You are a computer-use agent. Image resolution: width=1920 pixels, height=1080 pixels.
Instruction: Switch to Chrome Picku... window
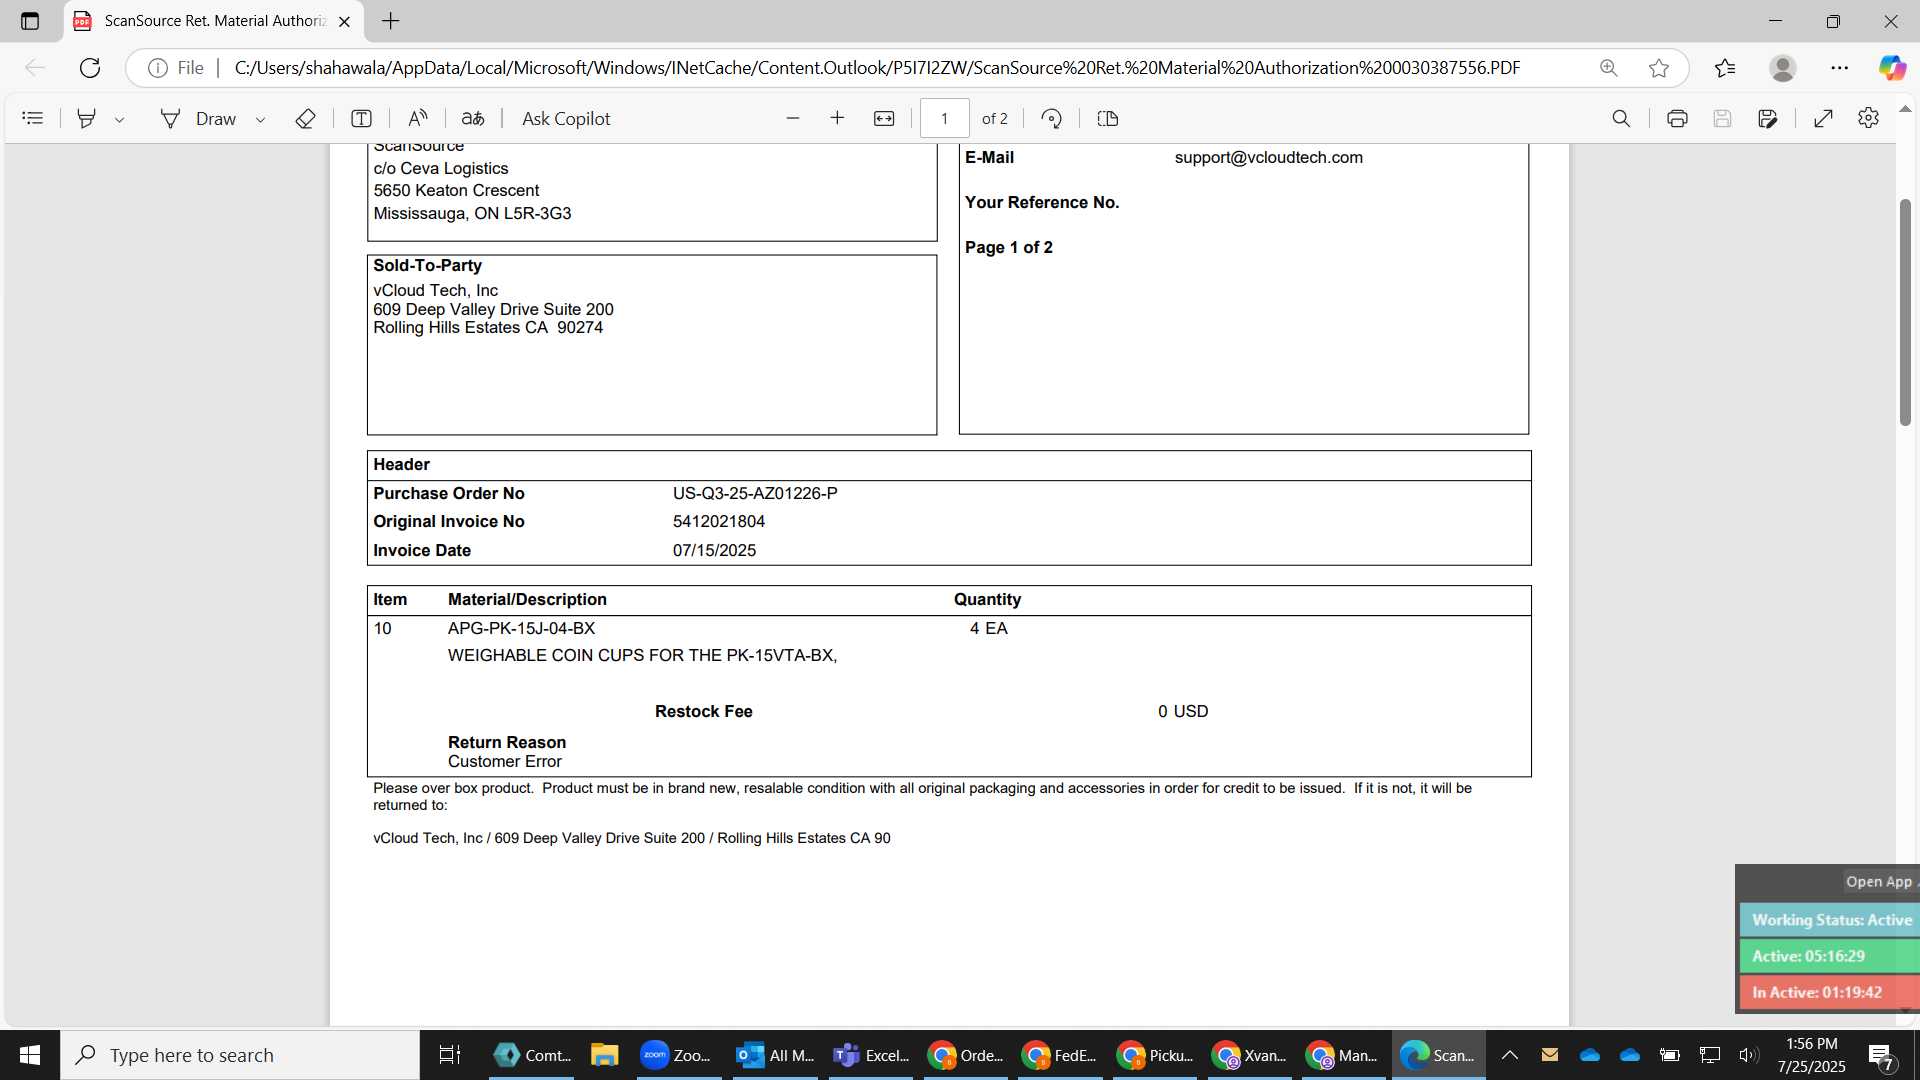pos(1154,1055)
